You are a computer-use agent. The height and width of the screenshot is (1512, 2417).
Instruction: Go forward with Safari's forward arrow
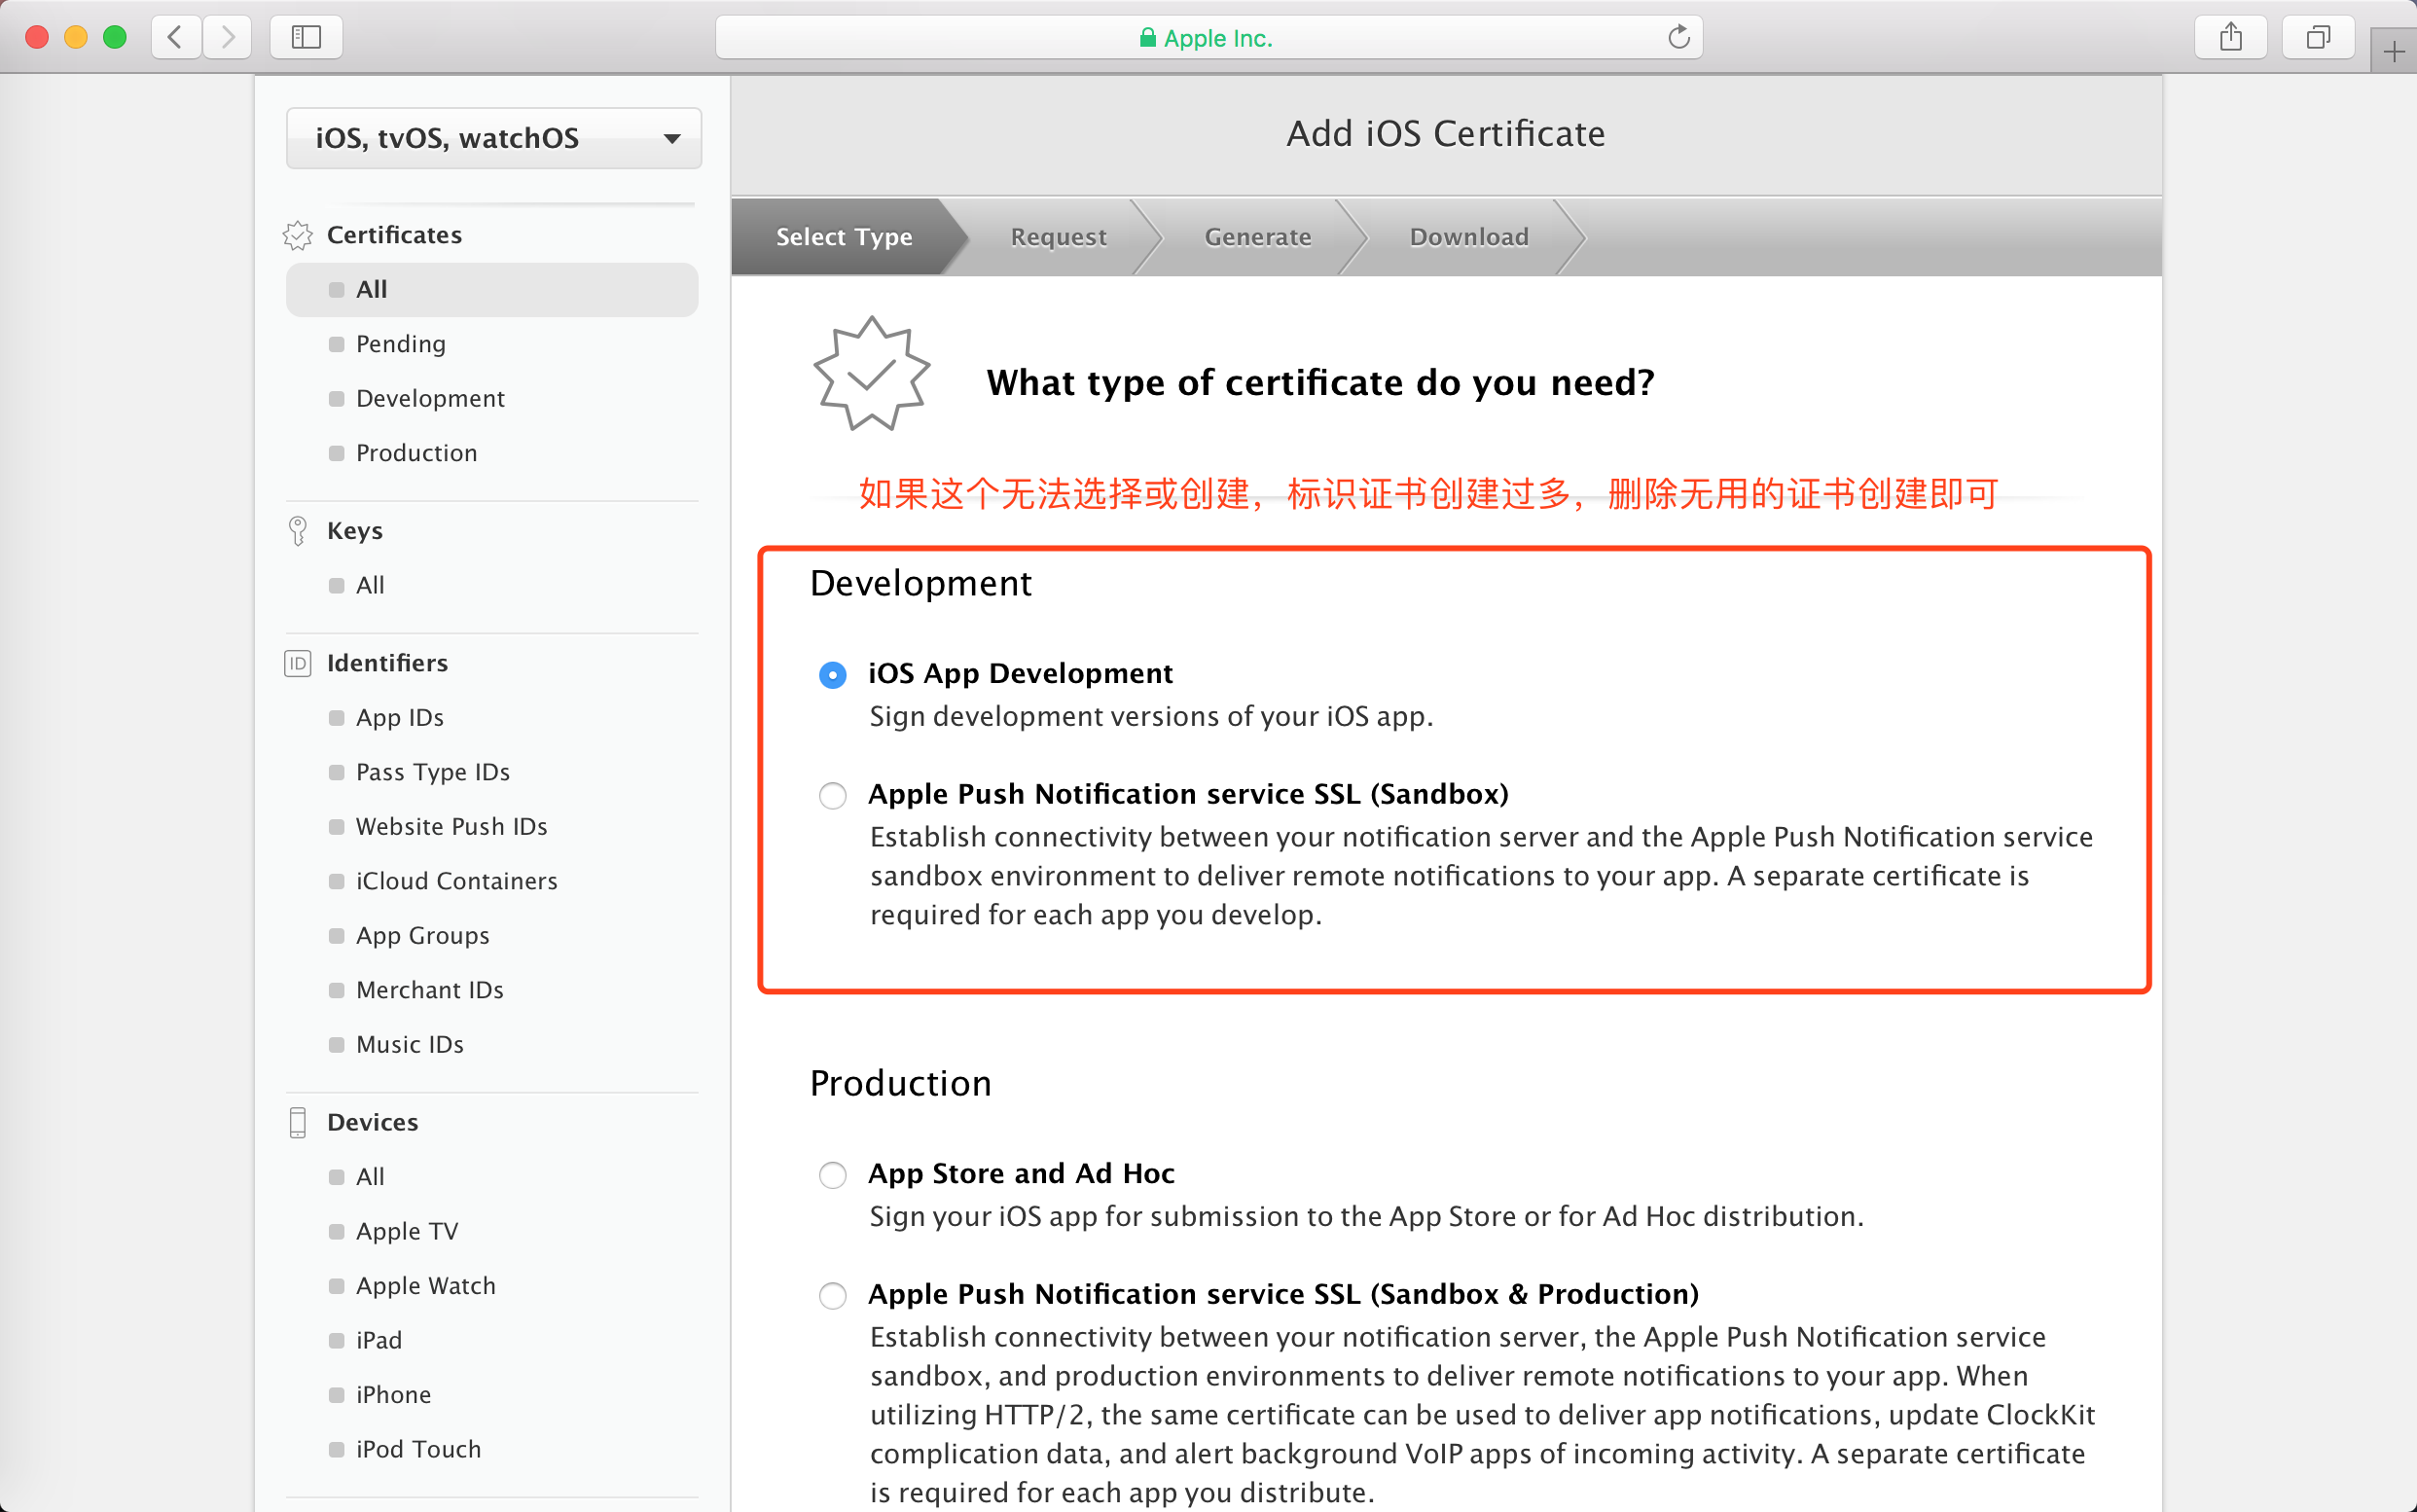pos(227,38)
